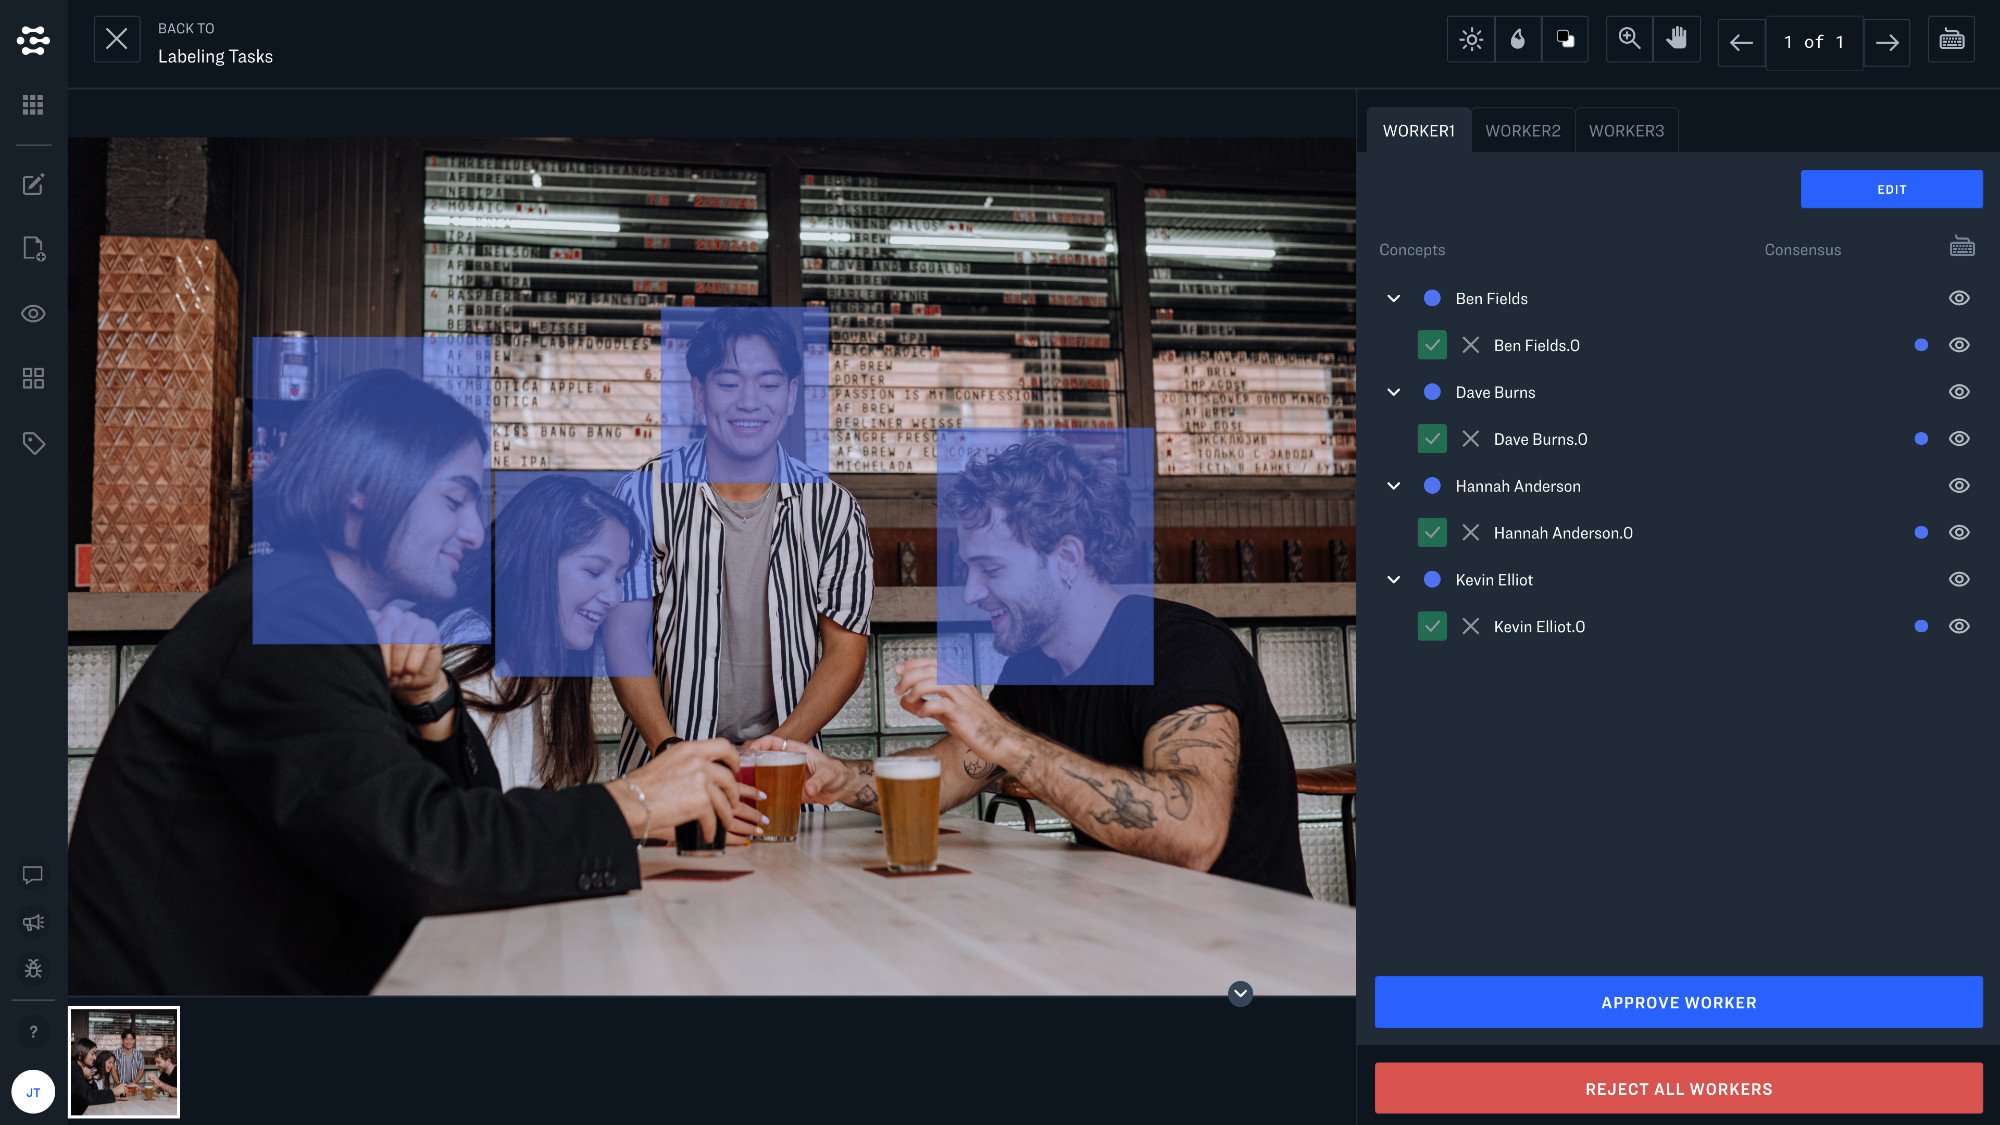
Task: Hide the Kevin Elliot concept with eye icon
Action: (1959, 580)
